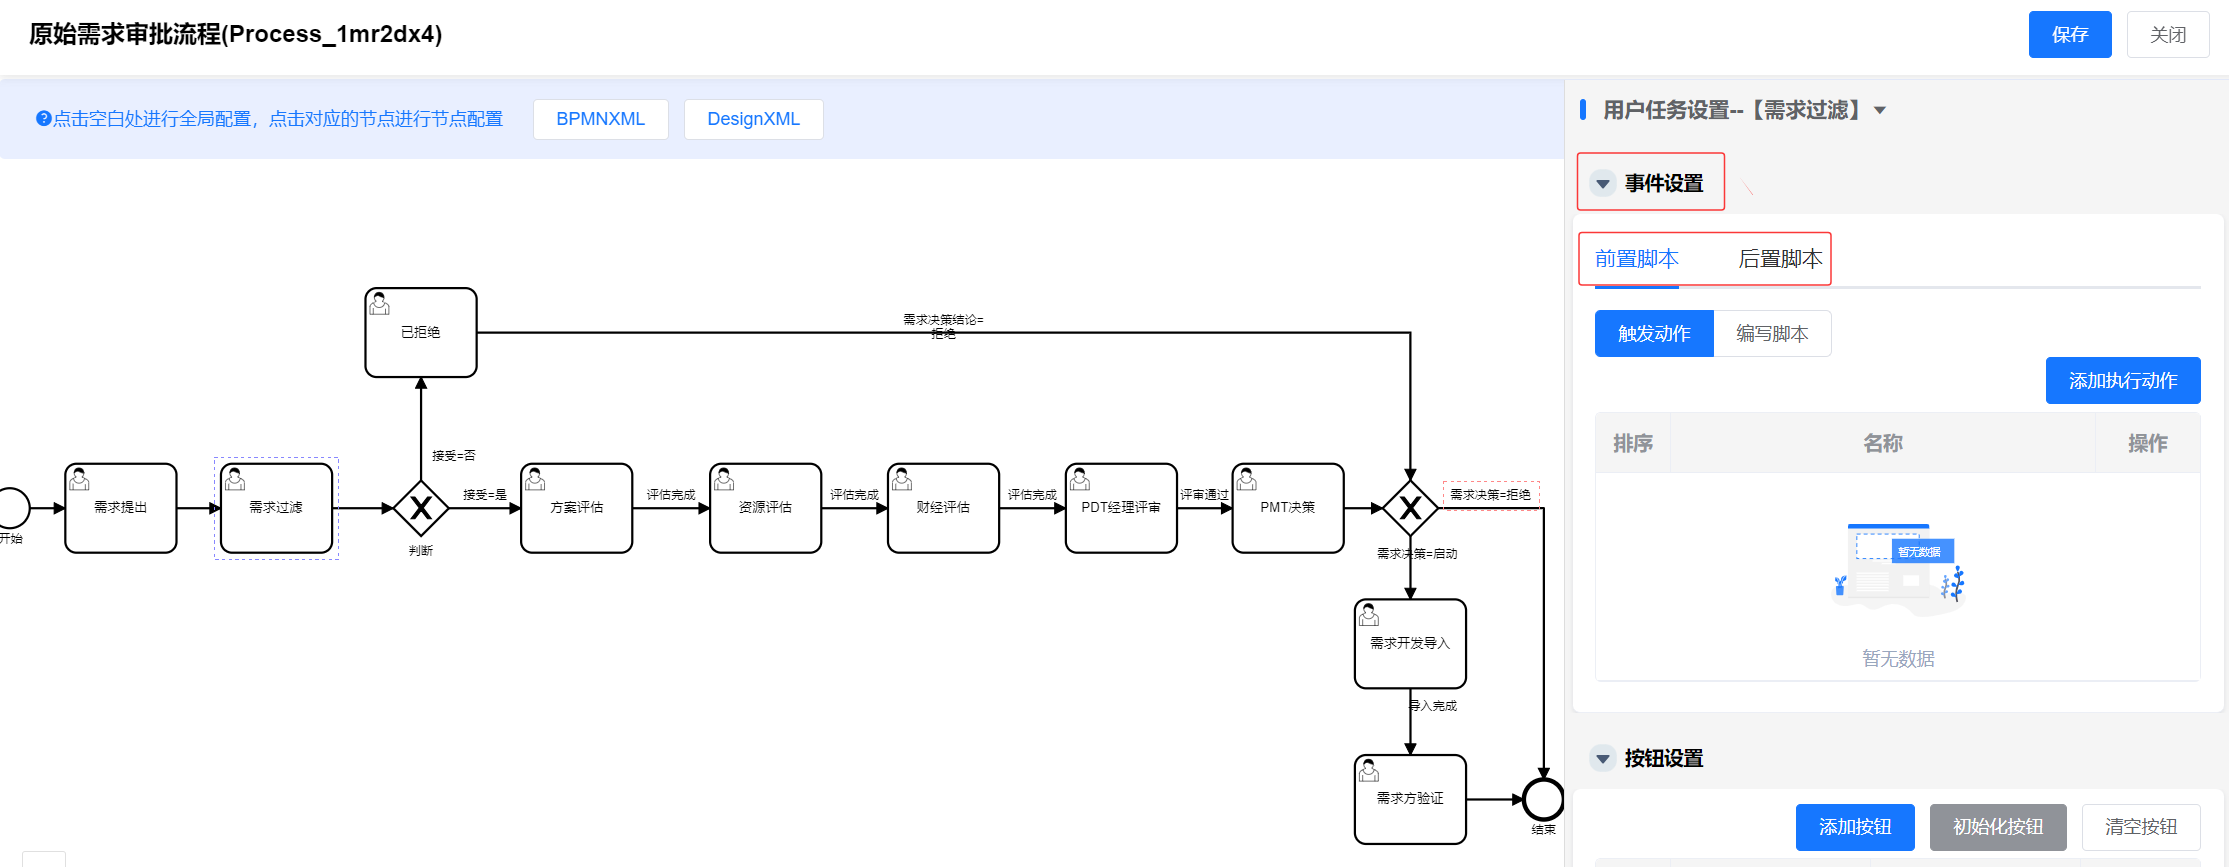Select the 触发动作 mode option
Viewport: 2229px width, 867px height.
click(1654, 334)
